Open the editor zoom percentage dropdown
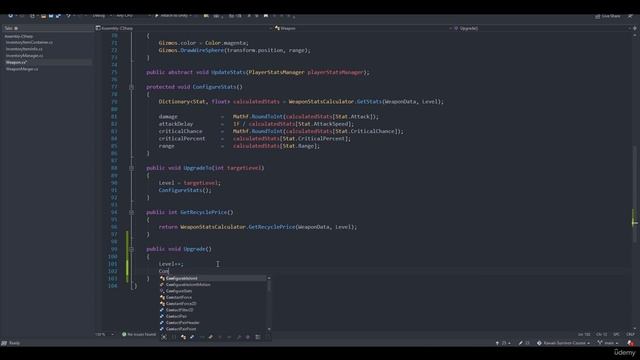Image resolution: width=640 pixels, height=360 pixels. tap(105, 334)
